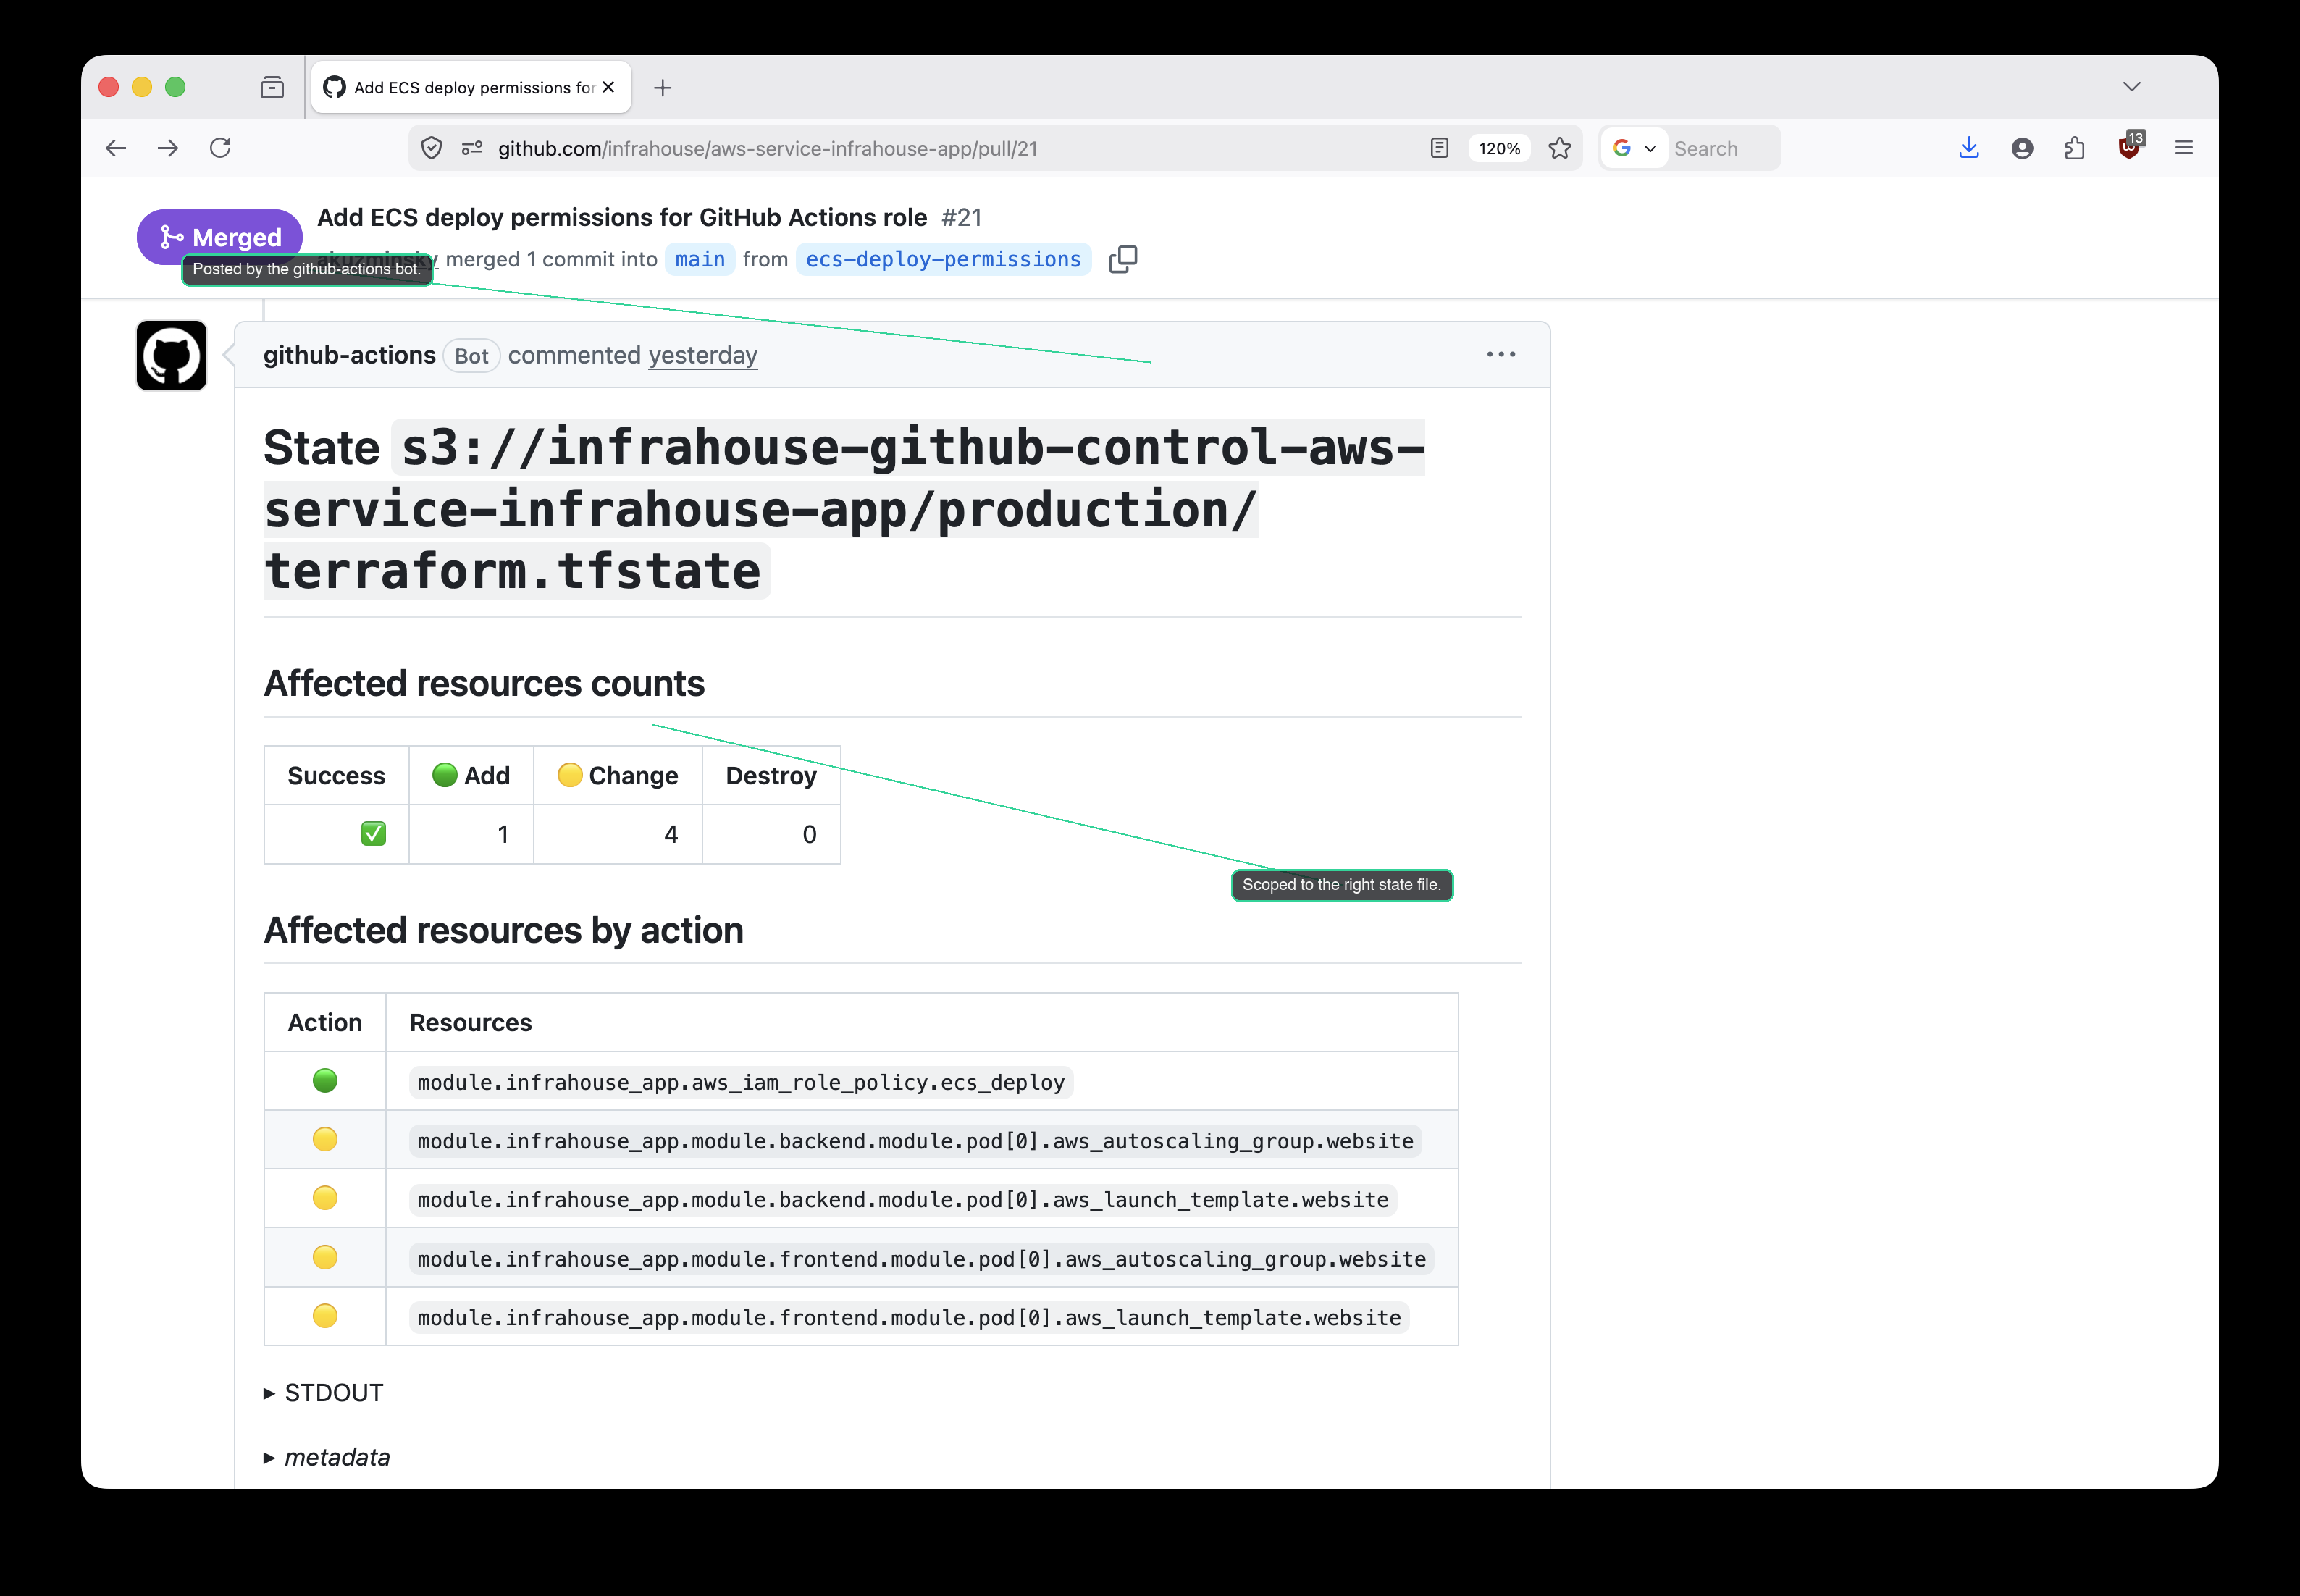
Task: Click yellow circle beside backend autoscaling group
Action: pyautogui.click(x=325, y=1139)
